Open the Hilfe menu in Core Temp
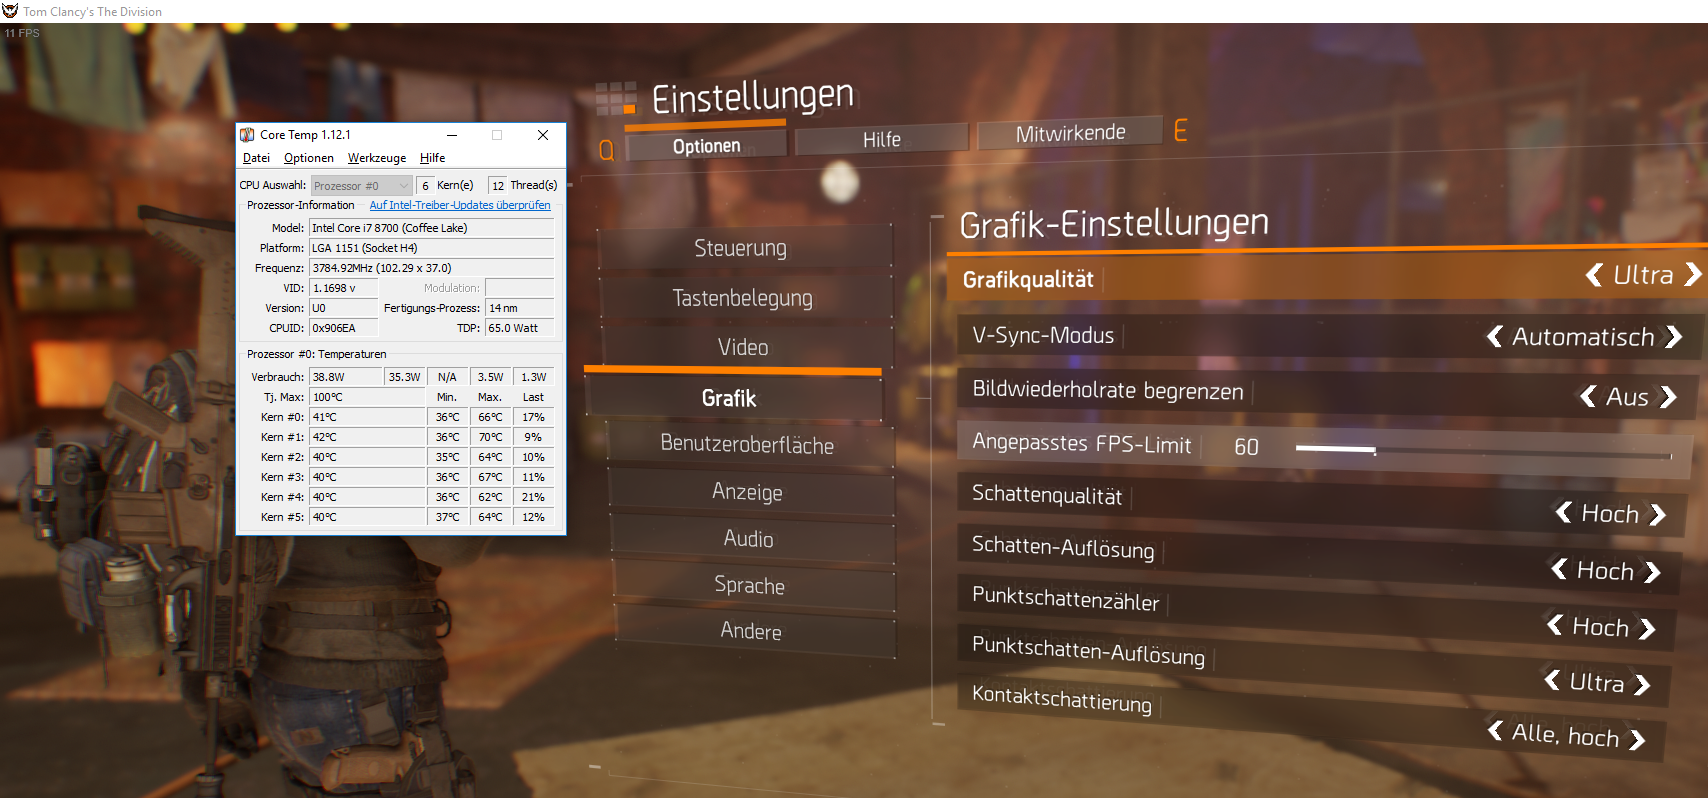1708x798 pixels. click(433, 158)
